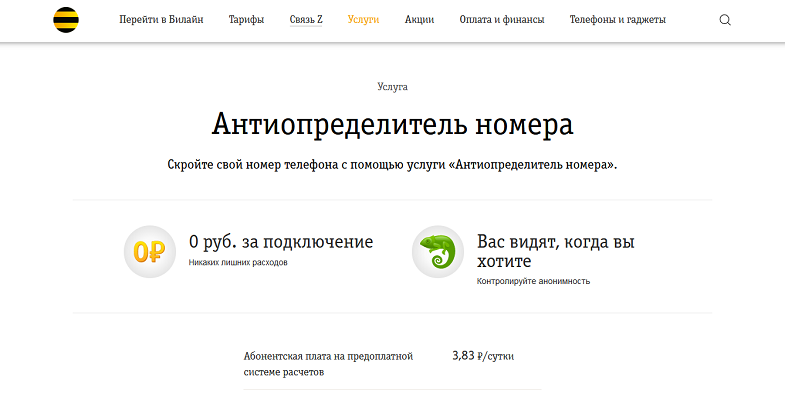This screenshot has width=785, height=397.
Task: Click subtitle 'Скройте свой номер телефона...'
Action: click(x=392, y=165)
